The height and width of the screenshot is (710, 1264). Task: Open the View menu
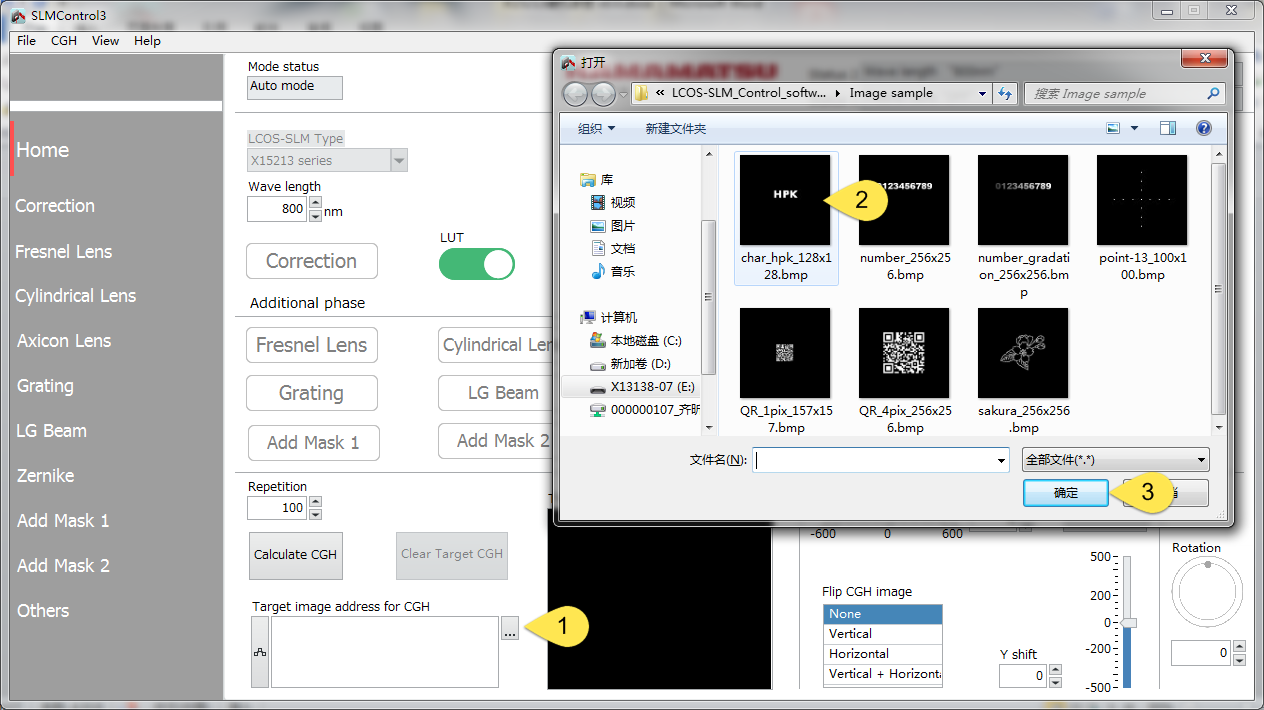click(x=105, y=41)
